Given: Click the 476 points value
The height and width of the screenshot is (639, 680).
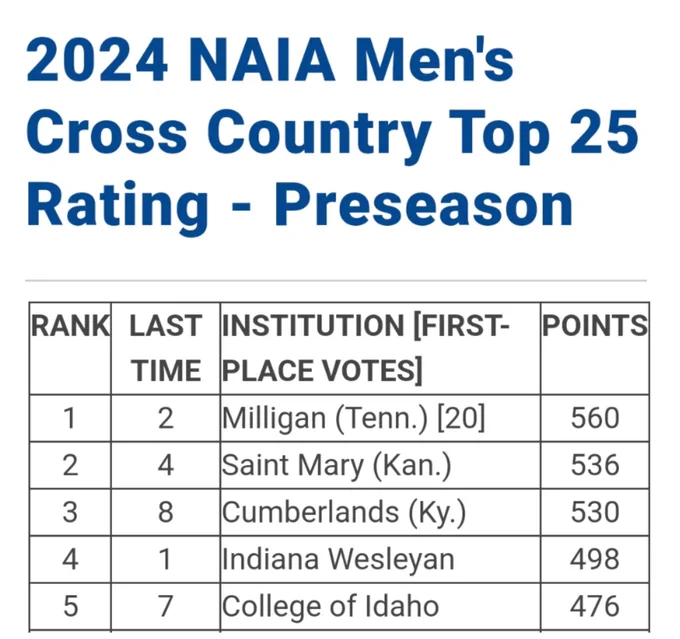Looking at the screenshot, I should coord(595,606).
